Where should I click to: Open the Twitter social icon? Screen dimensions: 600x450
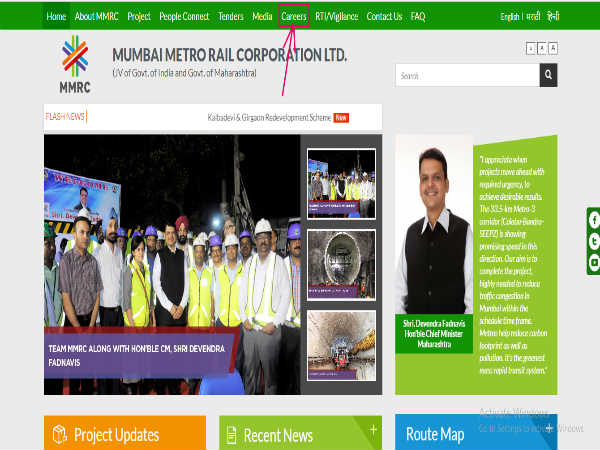click(x=594, y=241)
